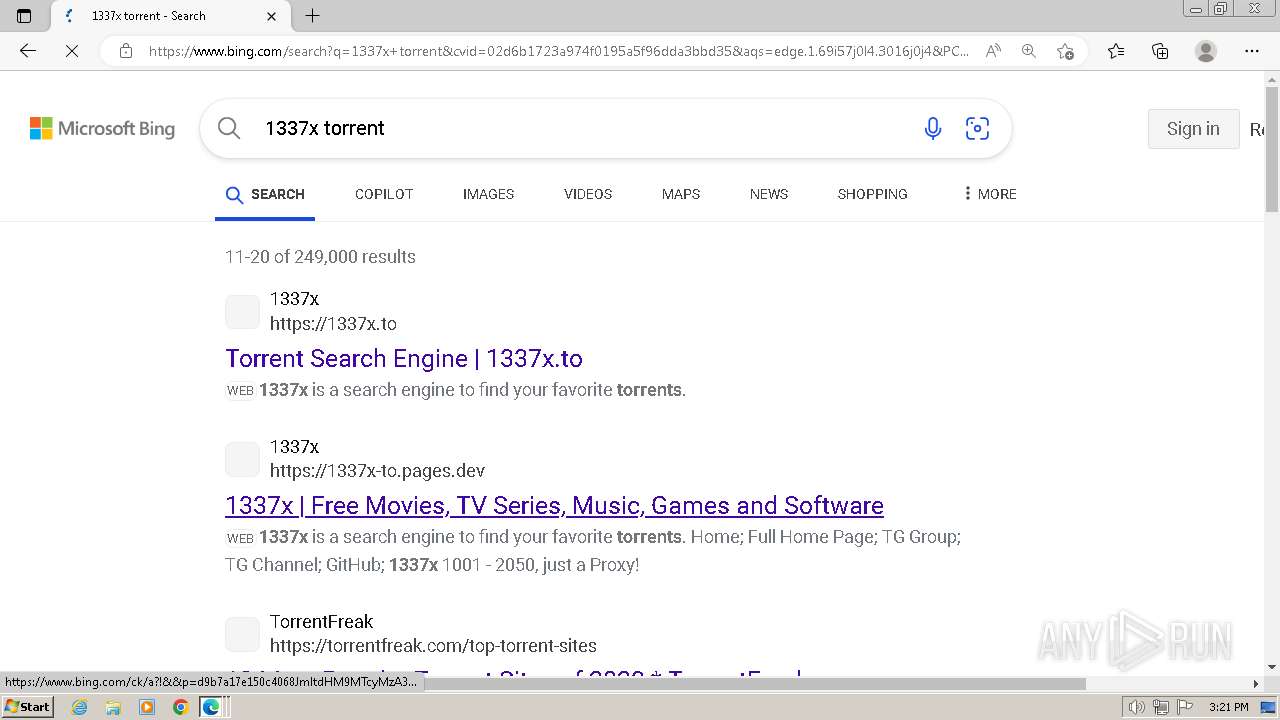Open the Windows Start menu
The width and height of the screenshot is (1280, 720).
(27, 707)
